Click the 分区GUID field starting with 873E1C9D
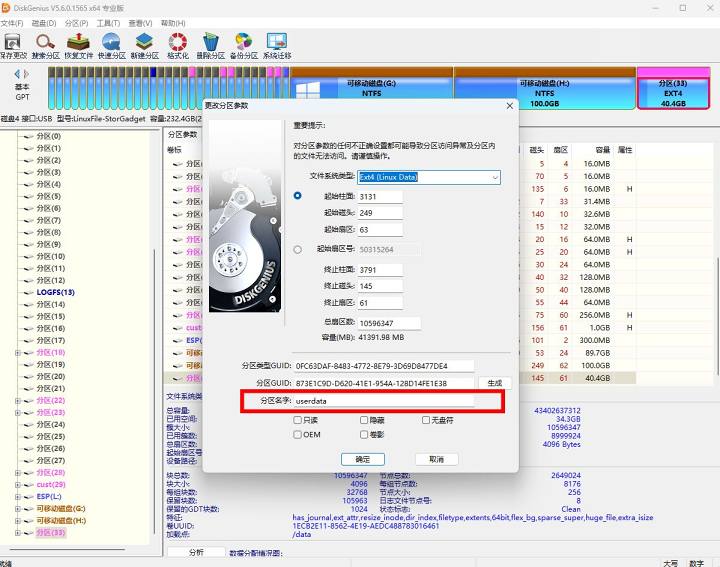The height and width of the screenshot is (567, 720). pyautogui.click(x=384, y=383)
